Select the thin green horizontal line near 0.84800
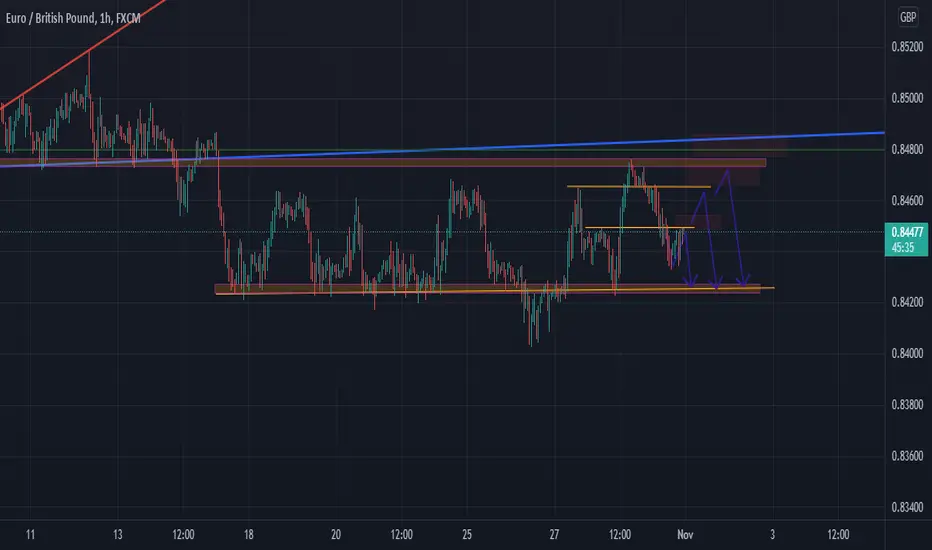This screenshot has height=550, width=932. (x=442, y=150)
